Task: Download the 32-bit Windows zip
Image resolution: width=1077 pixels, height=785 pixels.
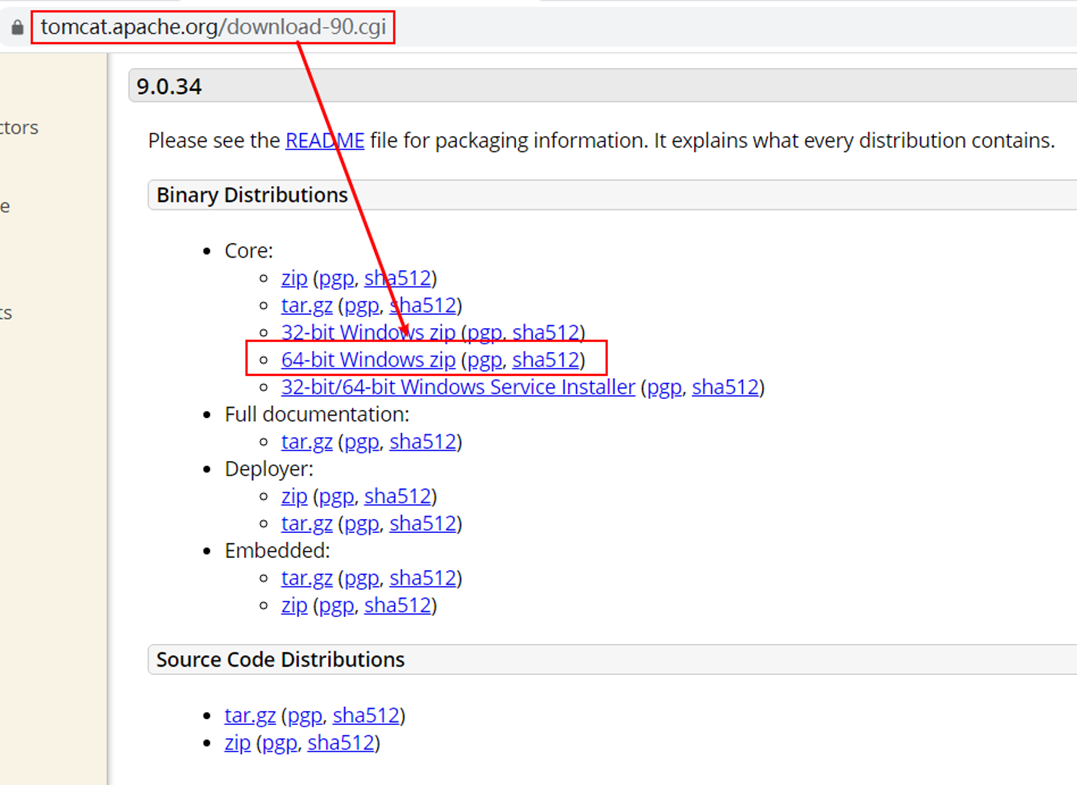Action: point(368,332)
